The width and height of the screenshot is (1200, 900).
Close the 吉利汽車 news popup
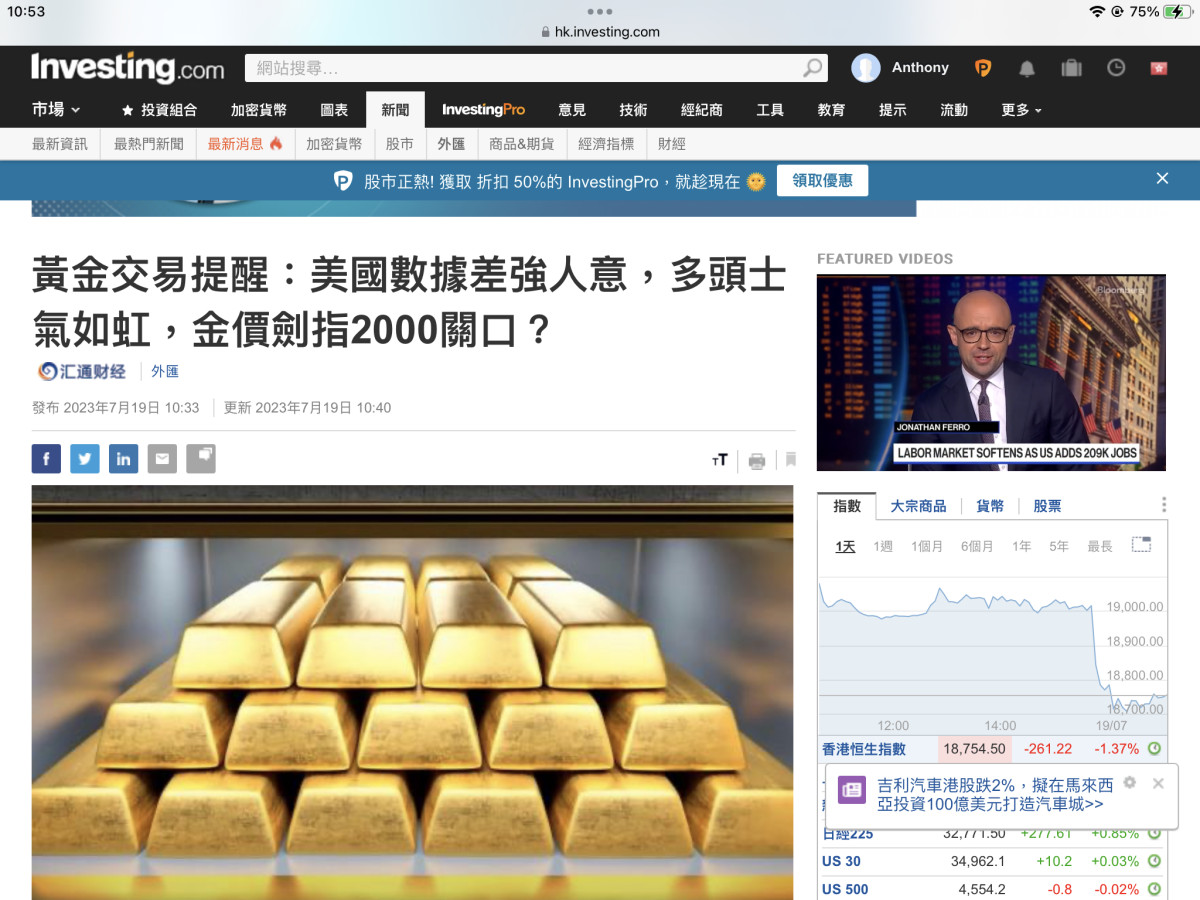tap(1158, 783)
